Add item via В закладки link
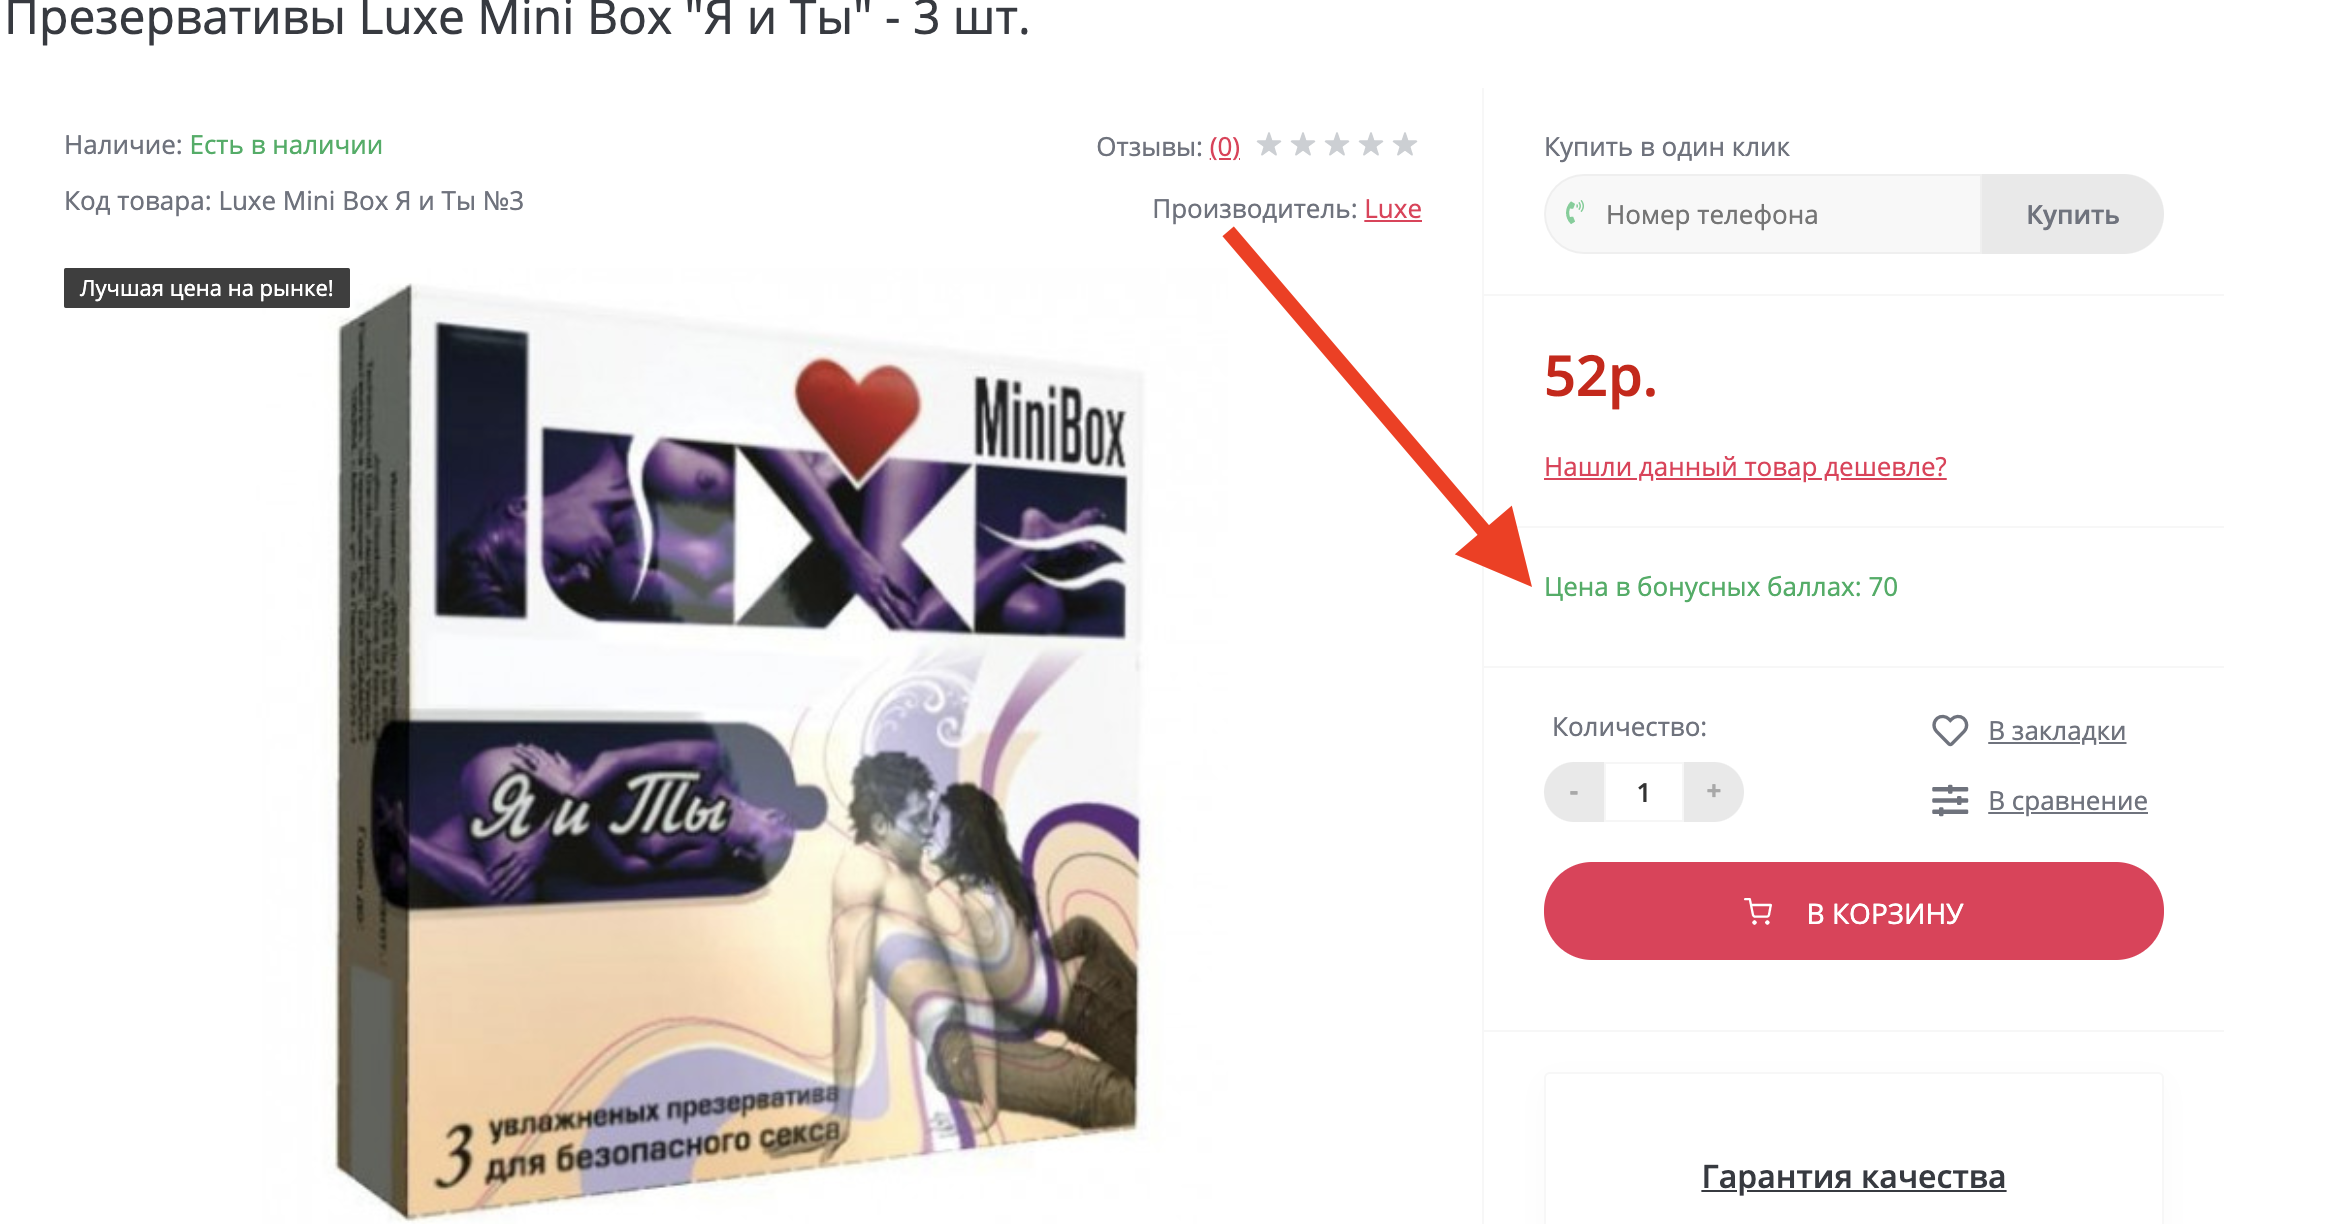The width and height of the screenshot is (2334, 1224). click(2056, 731)
